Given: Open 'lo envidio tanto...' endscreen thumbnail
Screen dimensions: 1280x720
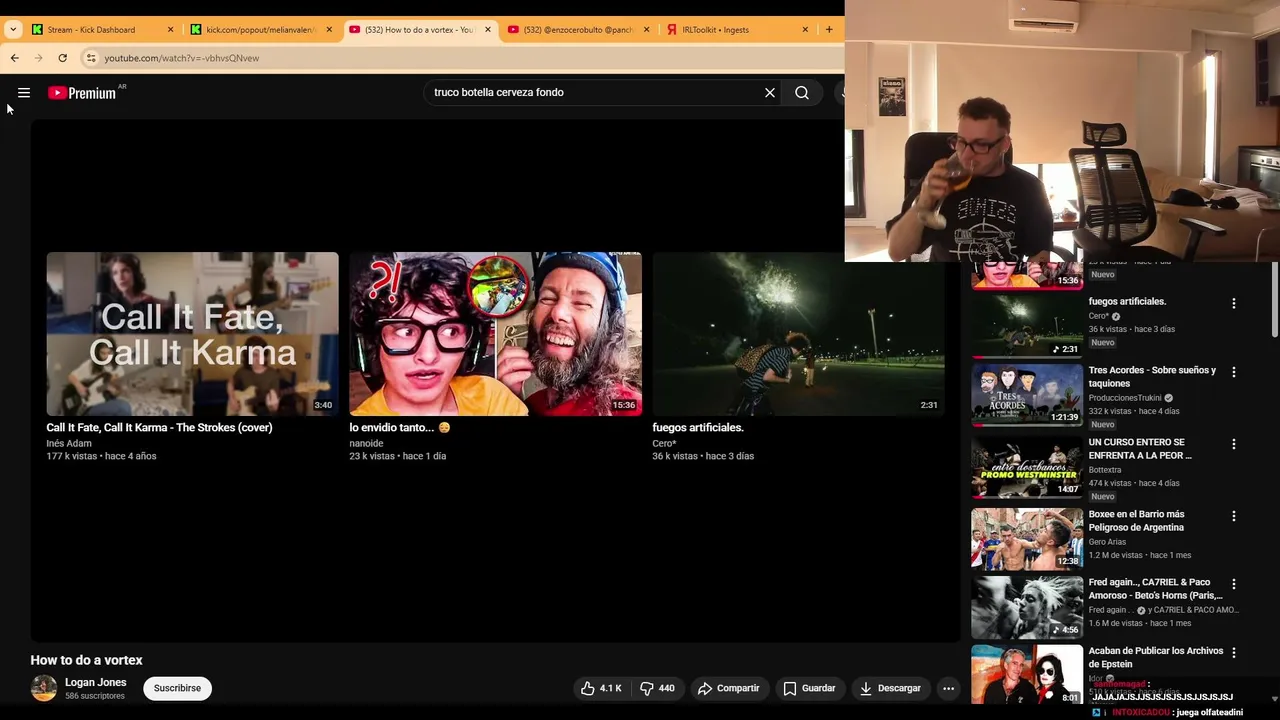Looking at the screenshot, I should tap(495, 334).
